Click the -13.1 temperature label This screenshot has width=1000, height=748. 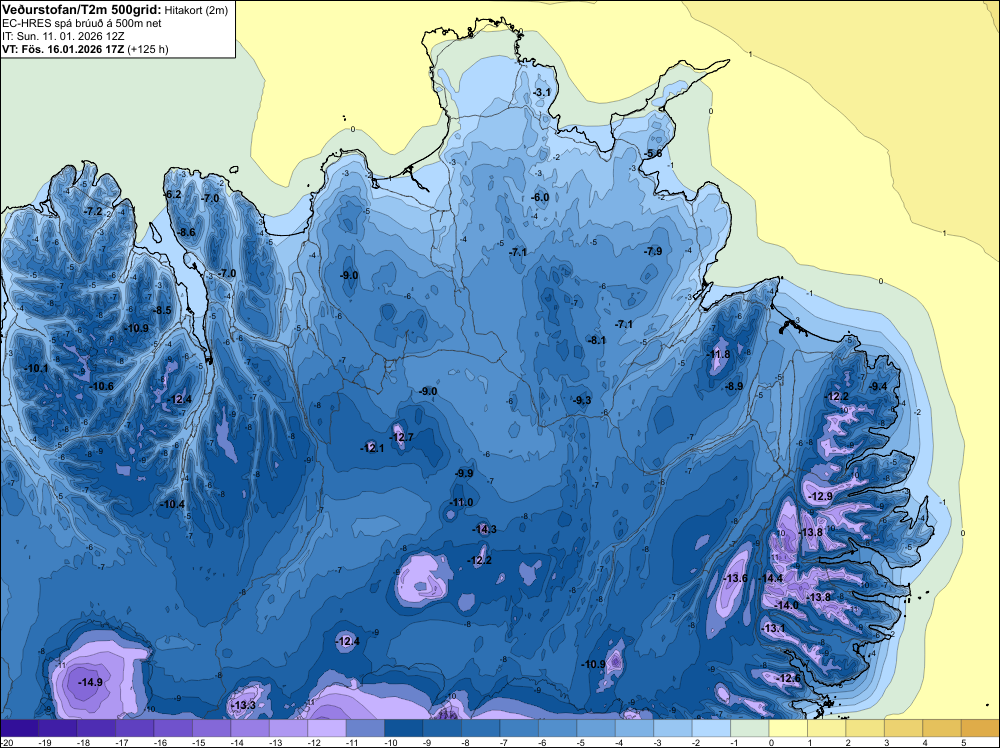[774, 628]
